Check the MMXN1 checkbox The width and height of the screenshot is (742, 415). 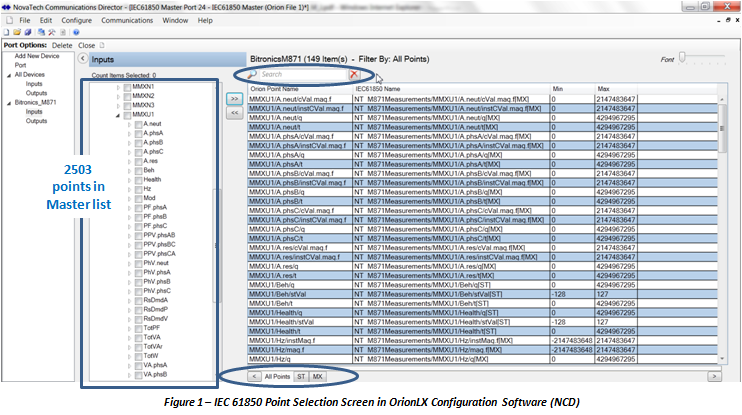pos(127,87)
